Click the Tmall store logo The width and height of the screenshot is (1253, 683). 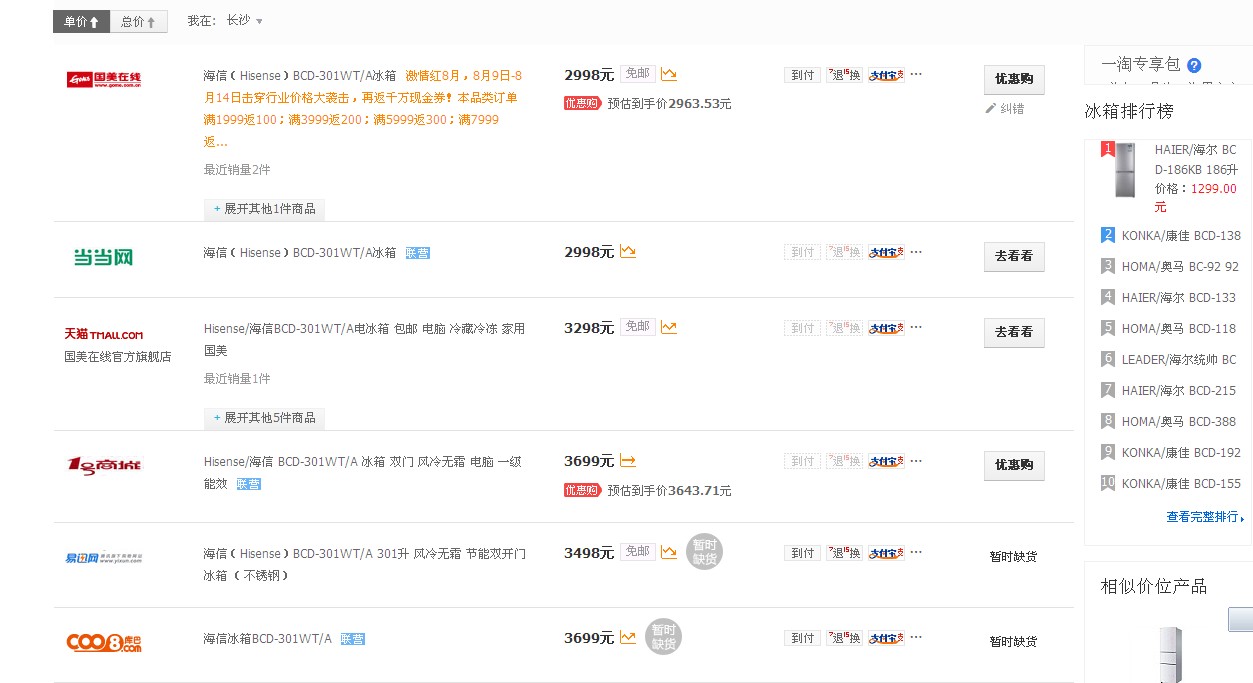pyautogui.click(x=103, y=334)
